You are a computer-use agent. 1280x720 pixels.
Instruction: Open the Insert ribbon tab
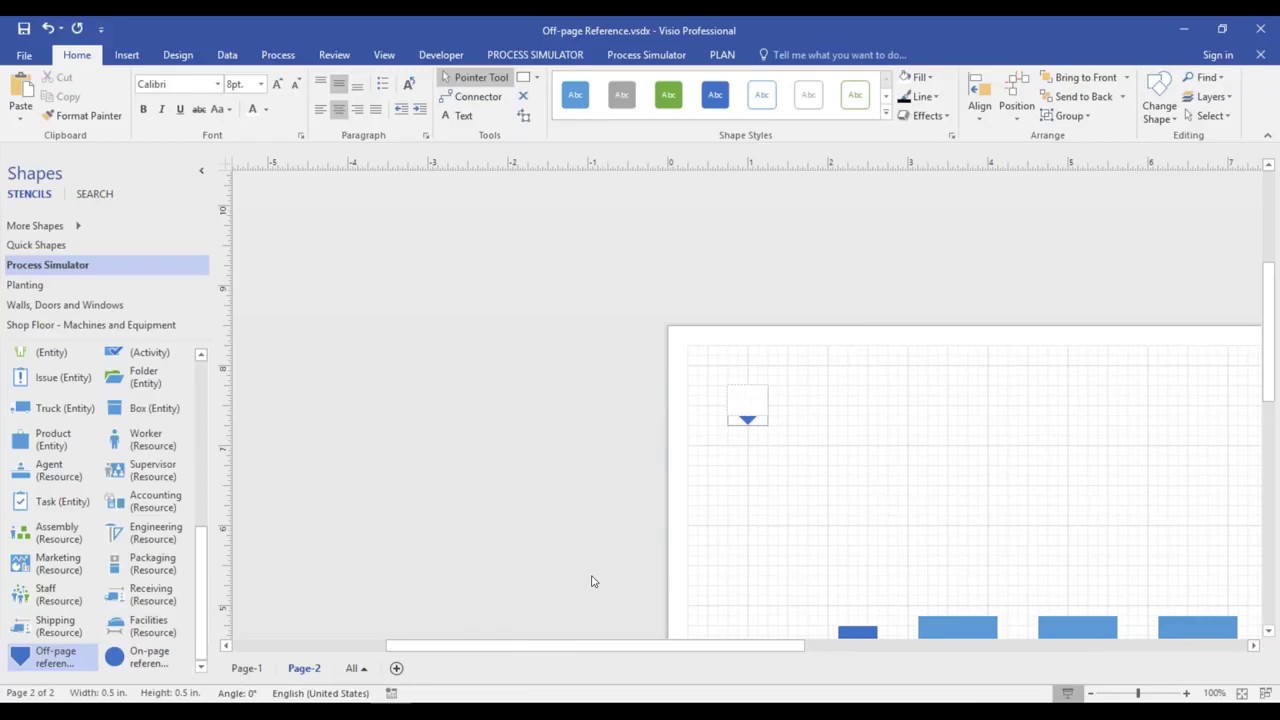tap(127, 55)
